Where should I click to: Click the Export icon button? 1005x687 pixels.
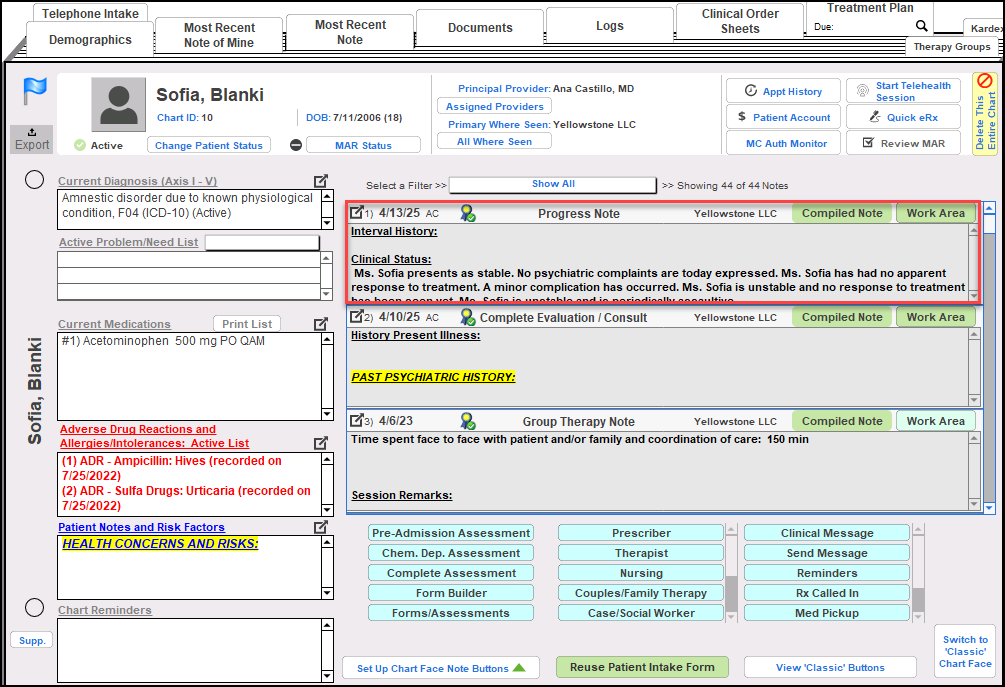pyautogui.click(x=32, y=139)
